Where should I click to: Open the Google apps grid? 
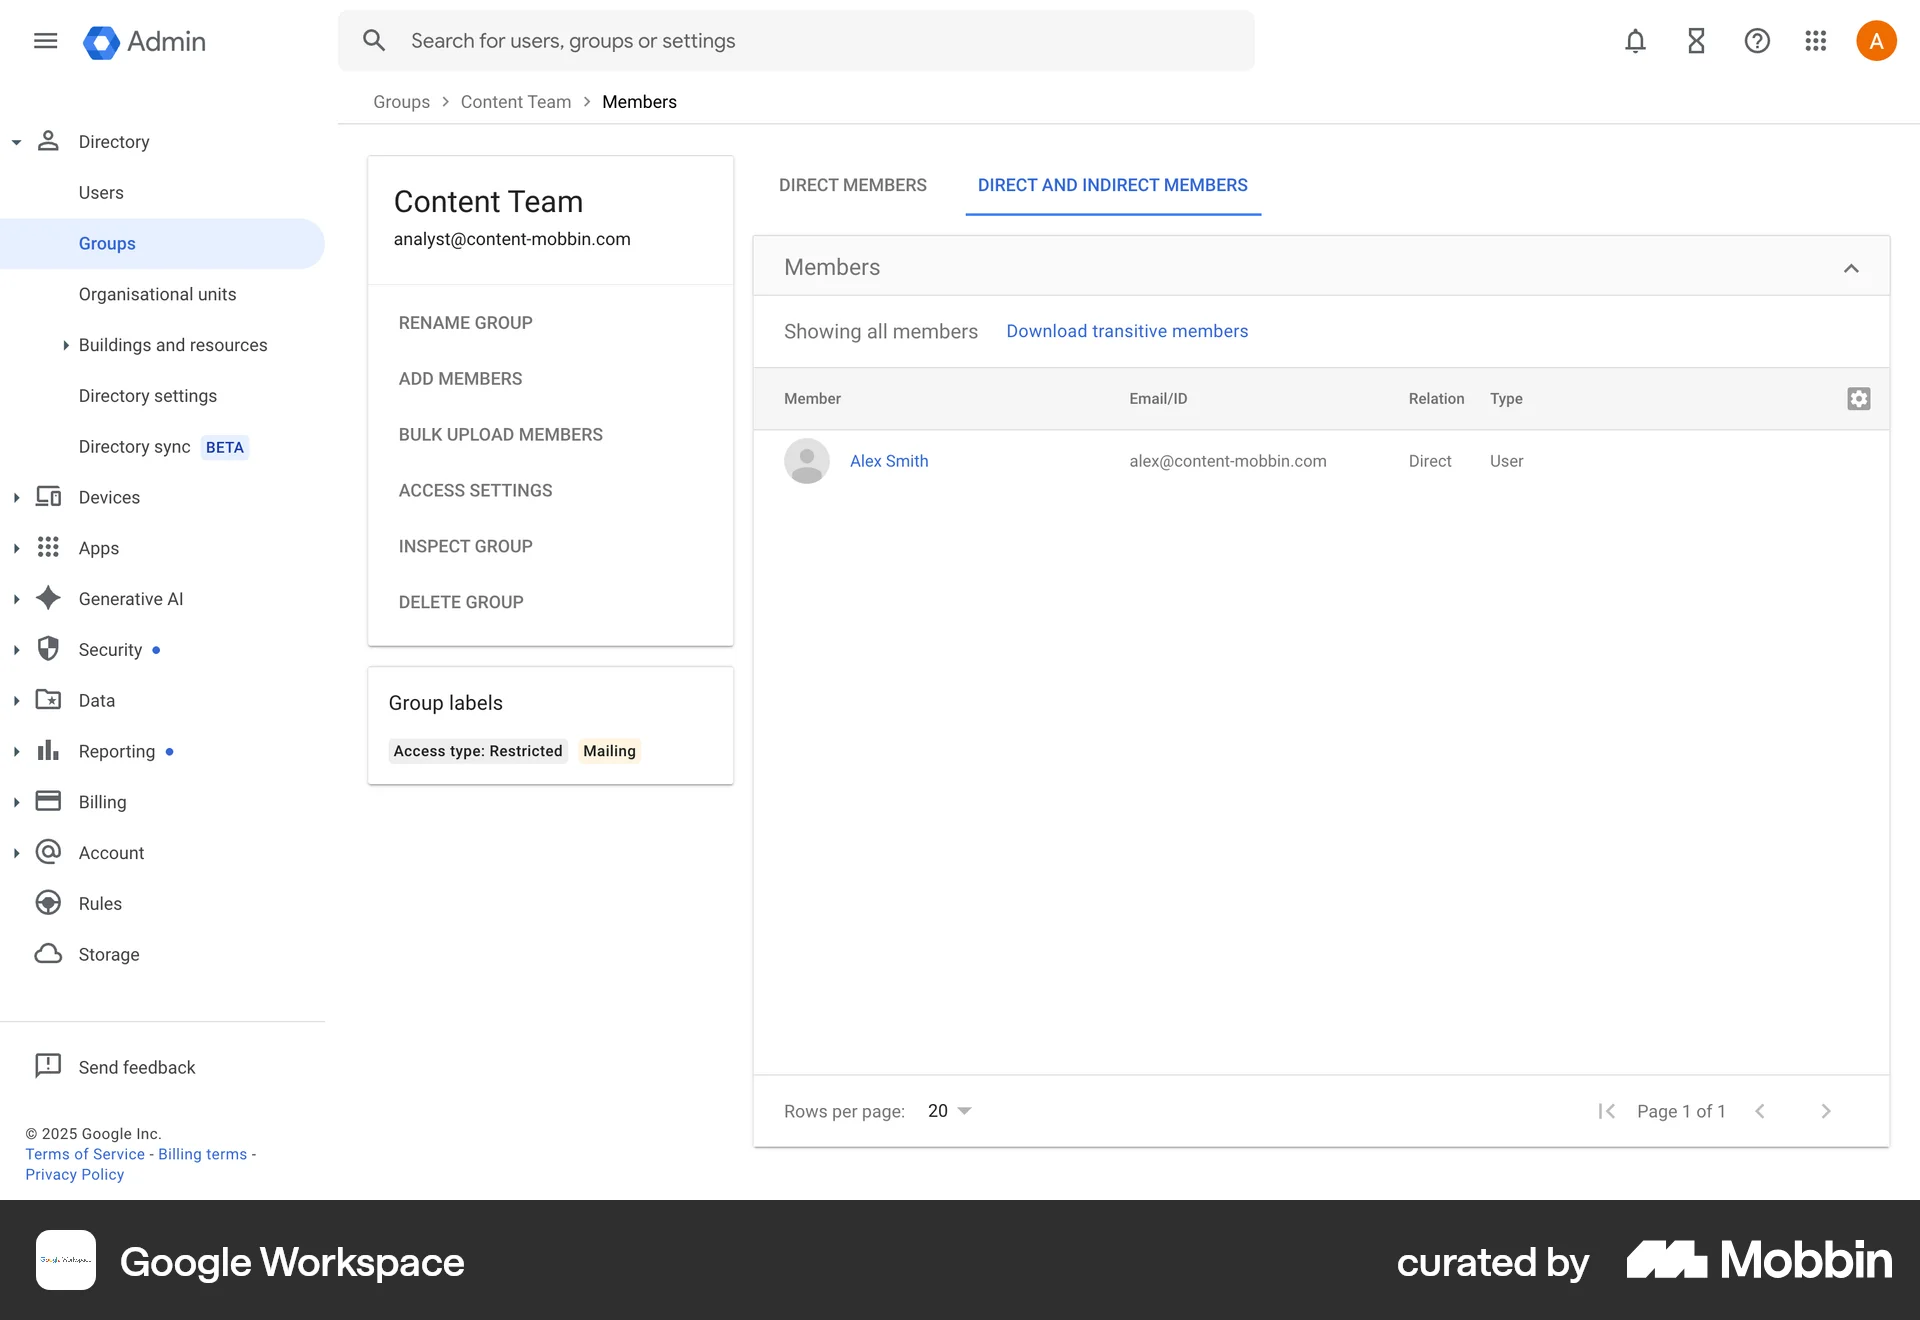point(1816,40)
